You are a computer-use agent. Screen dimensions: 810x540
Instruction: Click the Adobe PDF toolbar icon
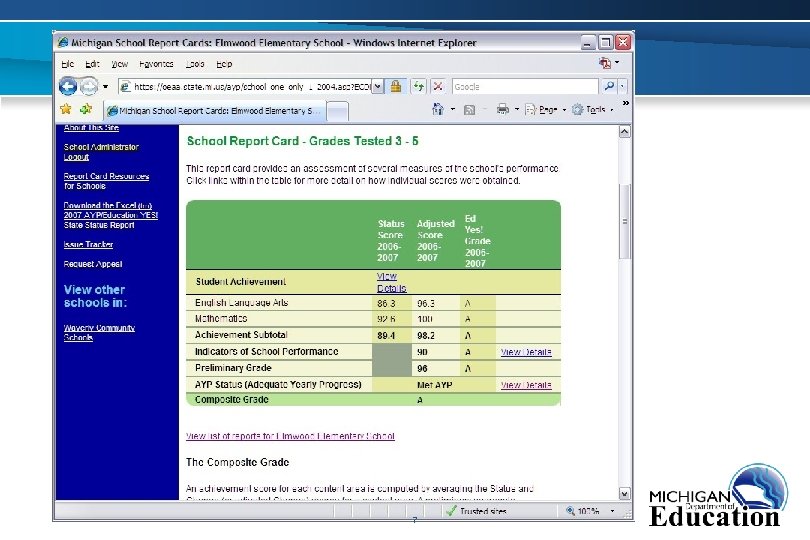(605, 63)
